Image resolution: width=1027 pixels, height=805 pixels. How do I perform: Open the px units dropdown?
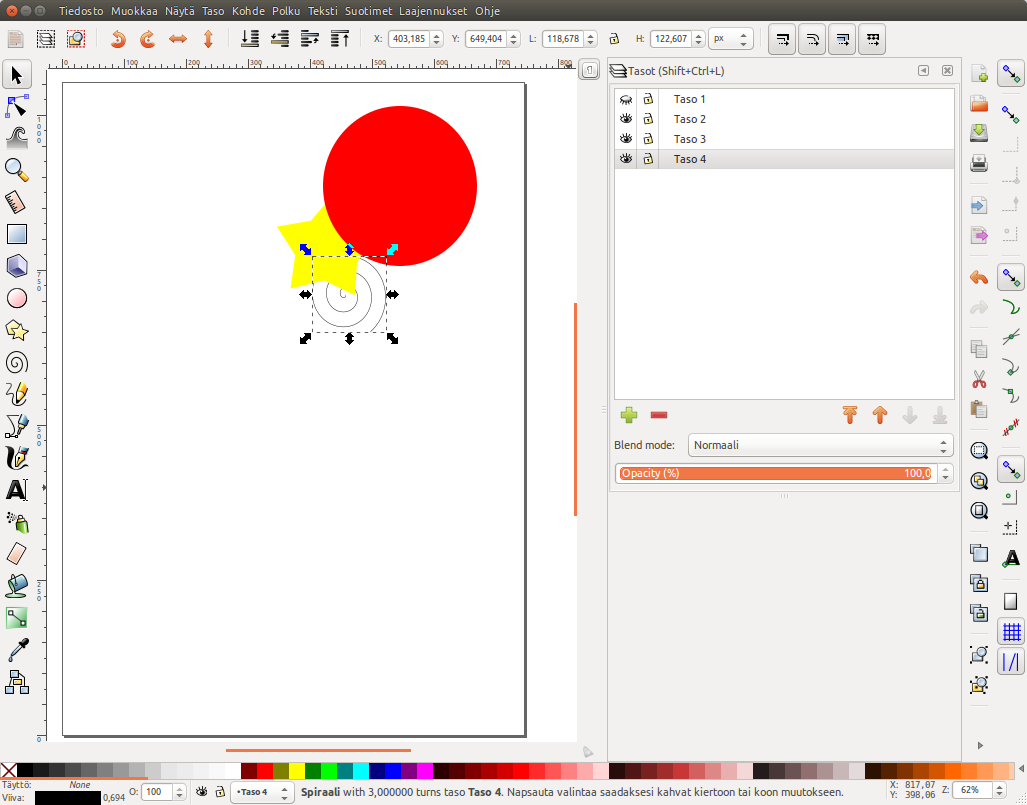pos(731,39)
